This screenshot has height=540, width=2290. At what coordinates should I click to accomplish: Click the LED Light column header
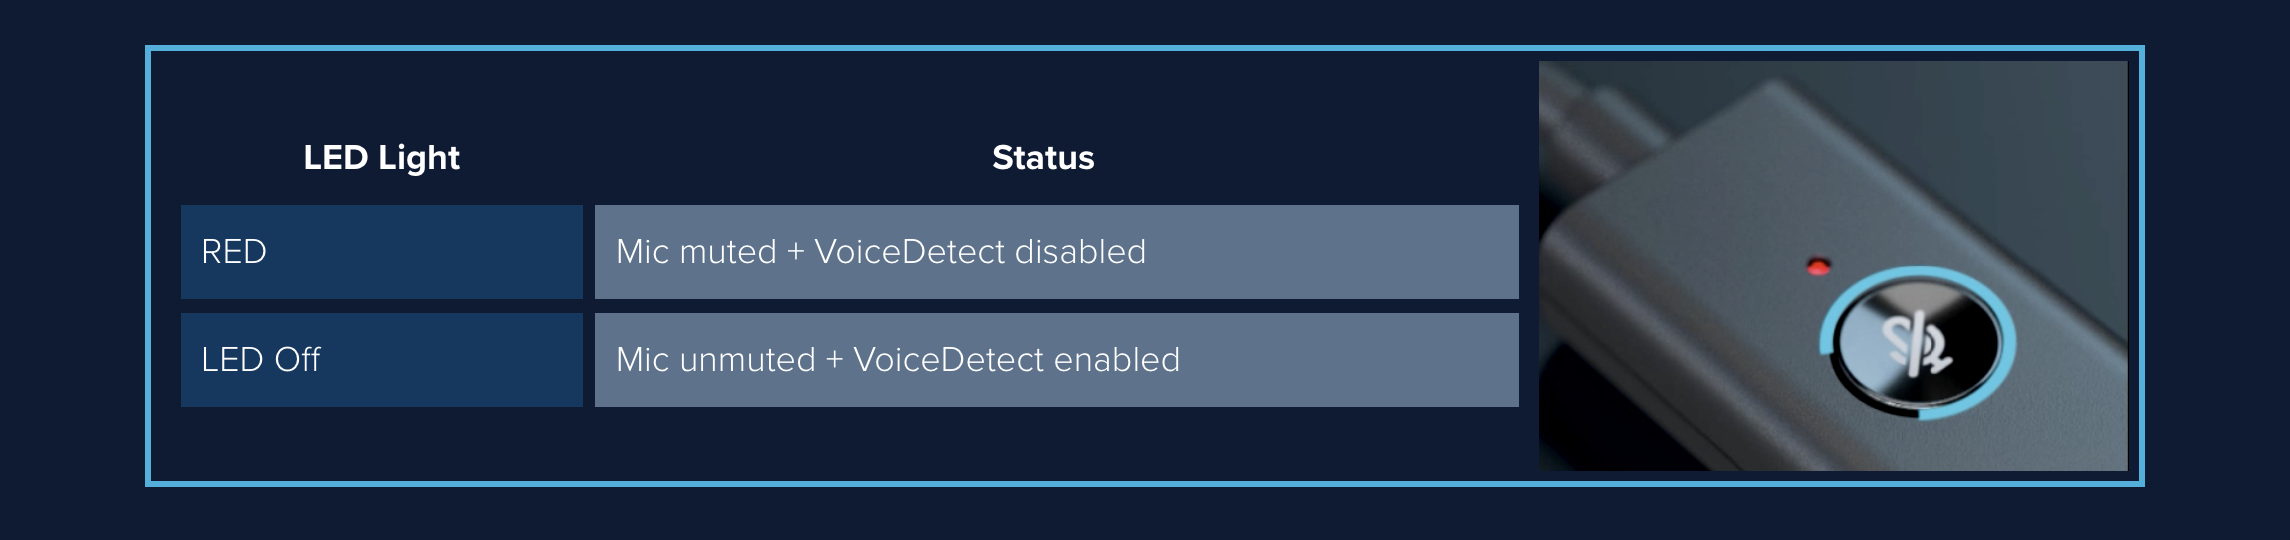pos(381,158)
